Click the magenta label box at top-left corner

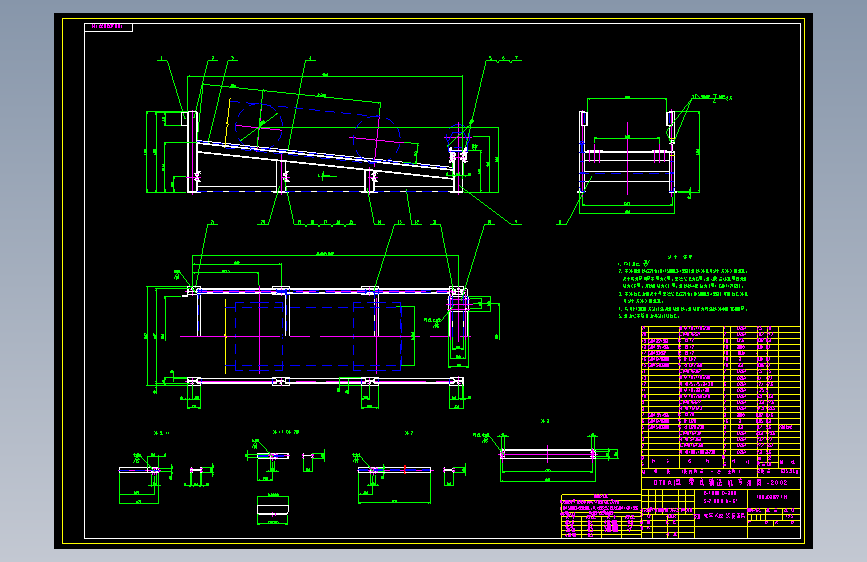click(108, 27)
